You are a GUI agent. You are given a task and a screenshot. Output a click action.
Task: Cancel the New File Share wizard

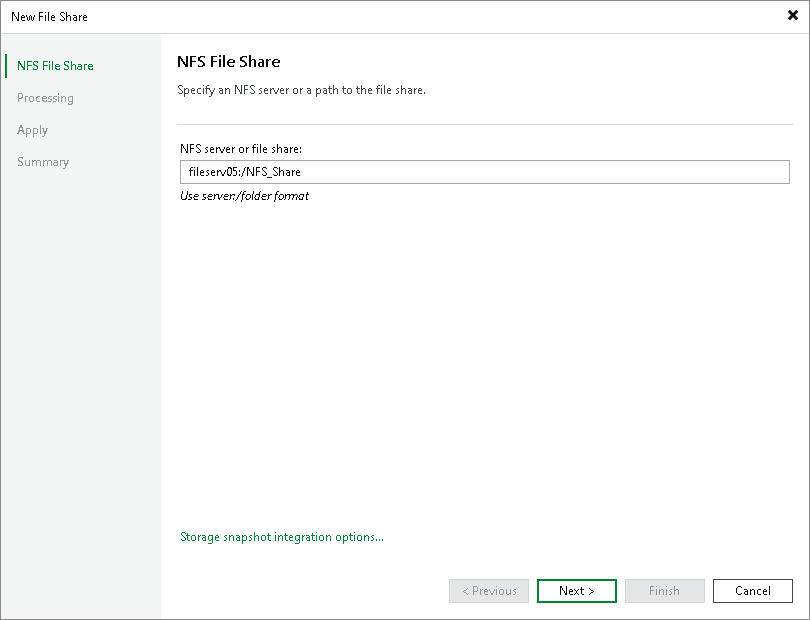click(753, 591)
